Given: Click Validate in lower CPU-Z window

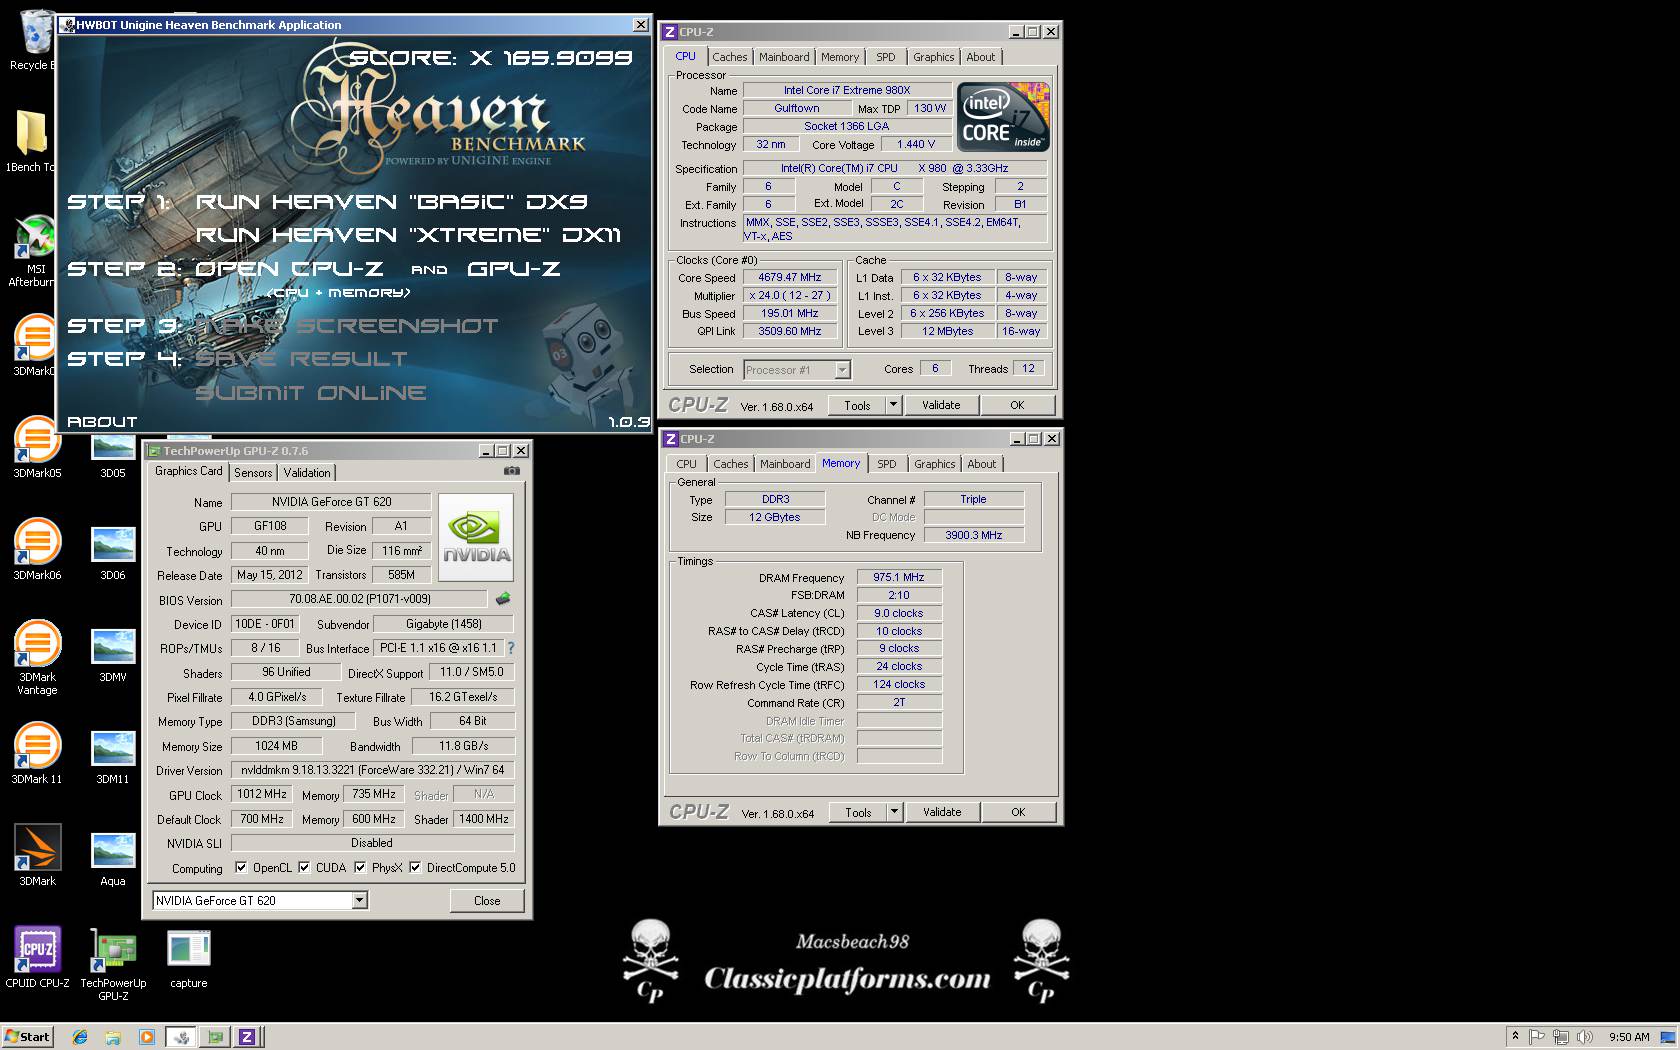Looking at the screenshot, I should tap(942, 812).
